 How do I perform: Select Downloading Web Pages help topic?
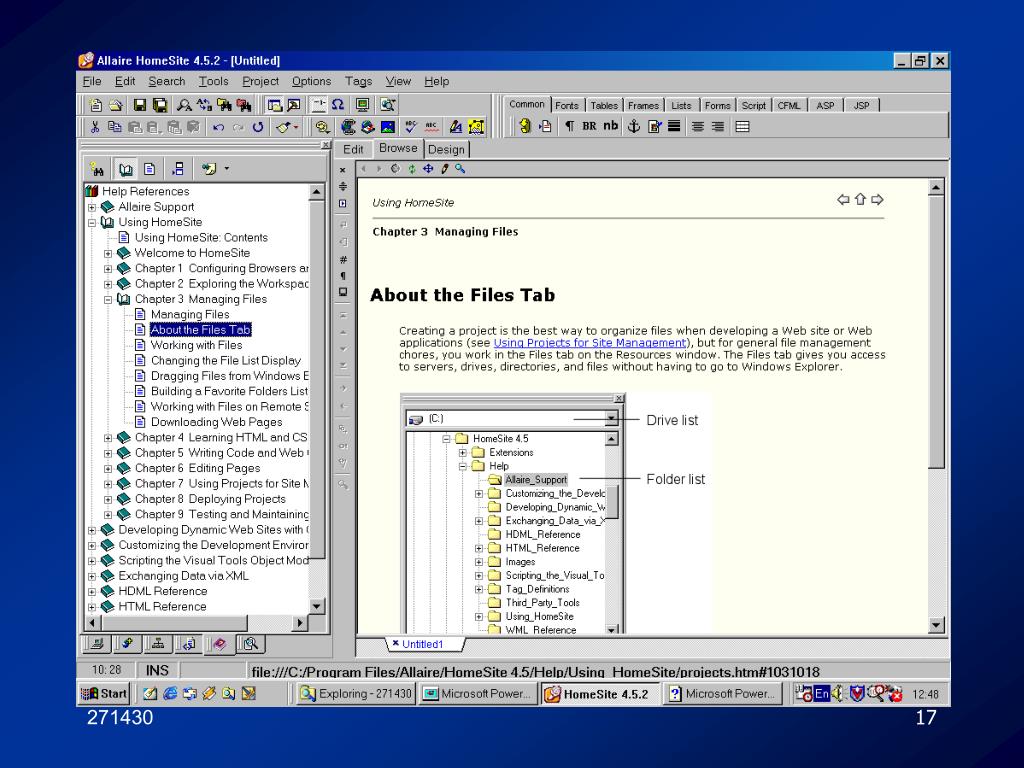click(217, 423)
